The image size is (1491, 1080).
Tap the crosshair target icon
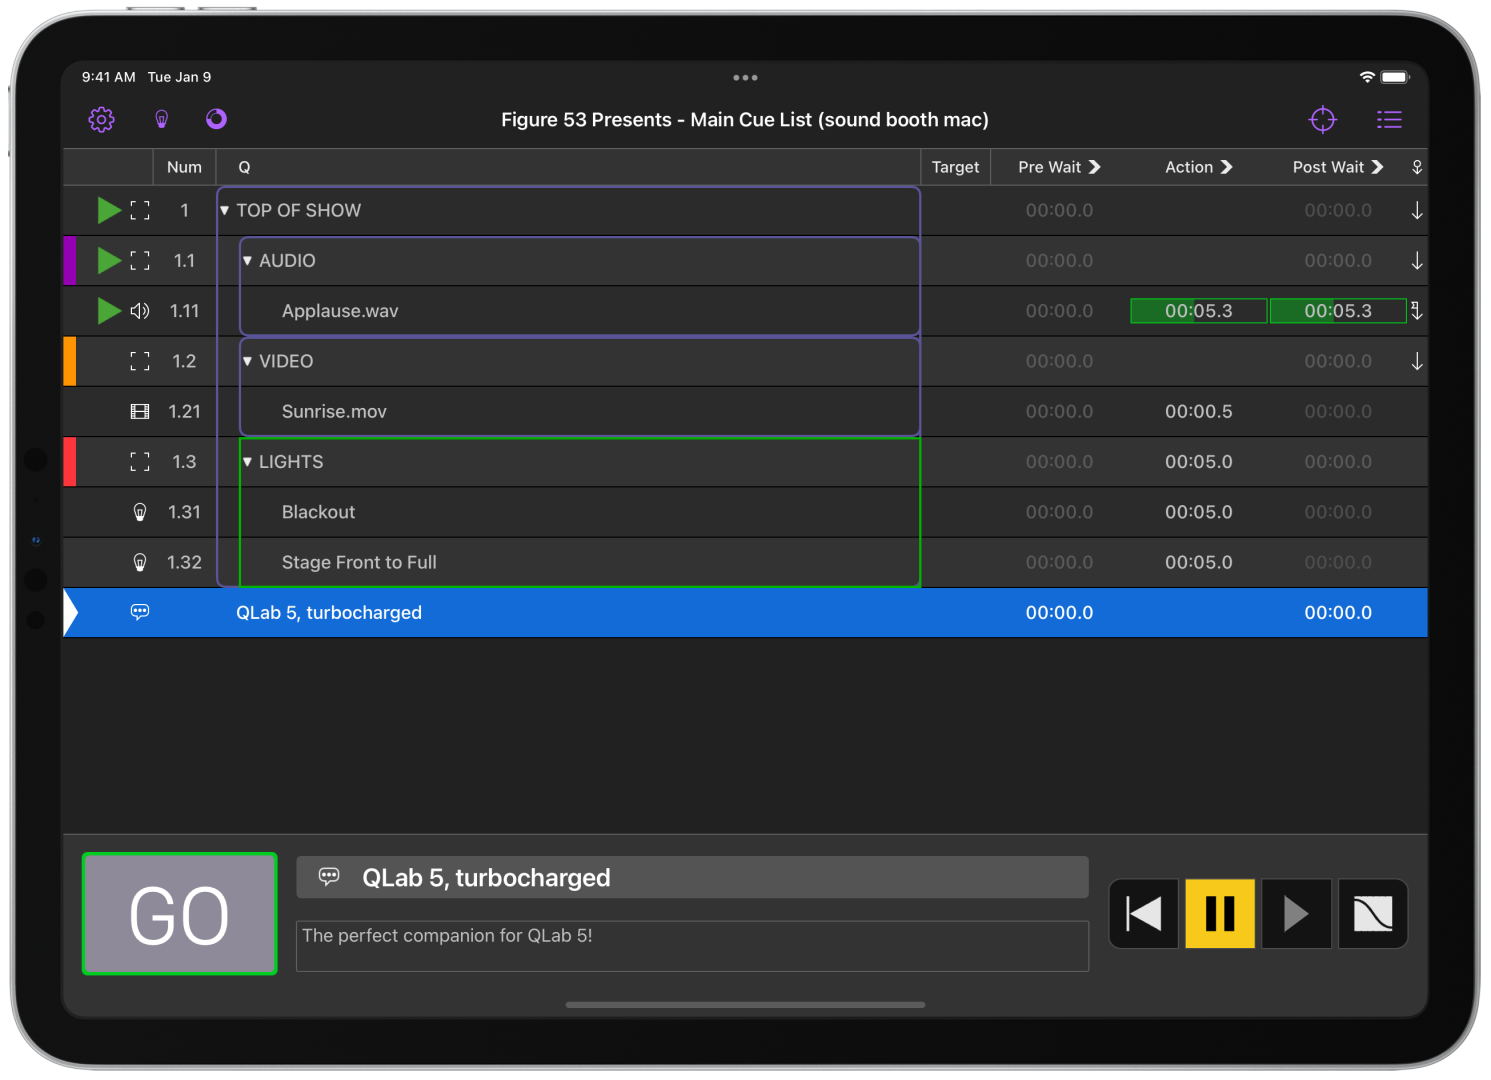point(1322,120)
